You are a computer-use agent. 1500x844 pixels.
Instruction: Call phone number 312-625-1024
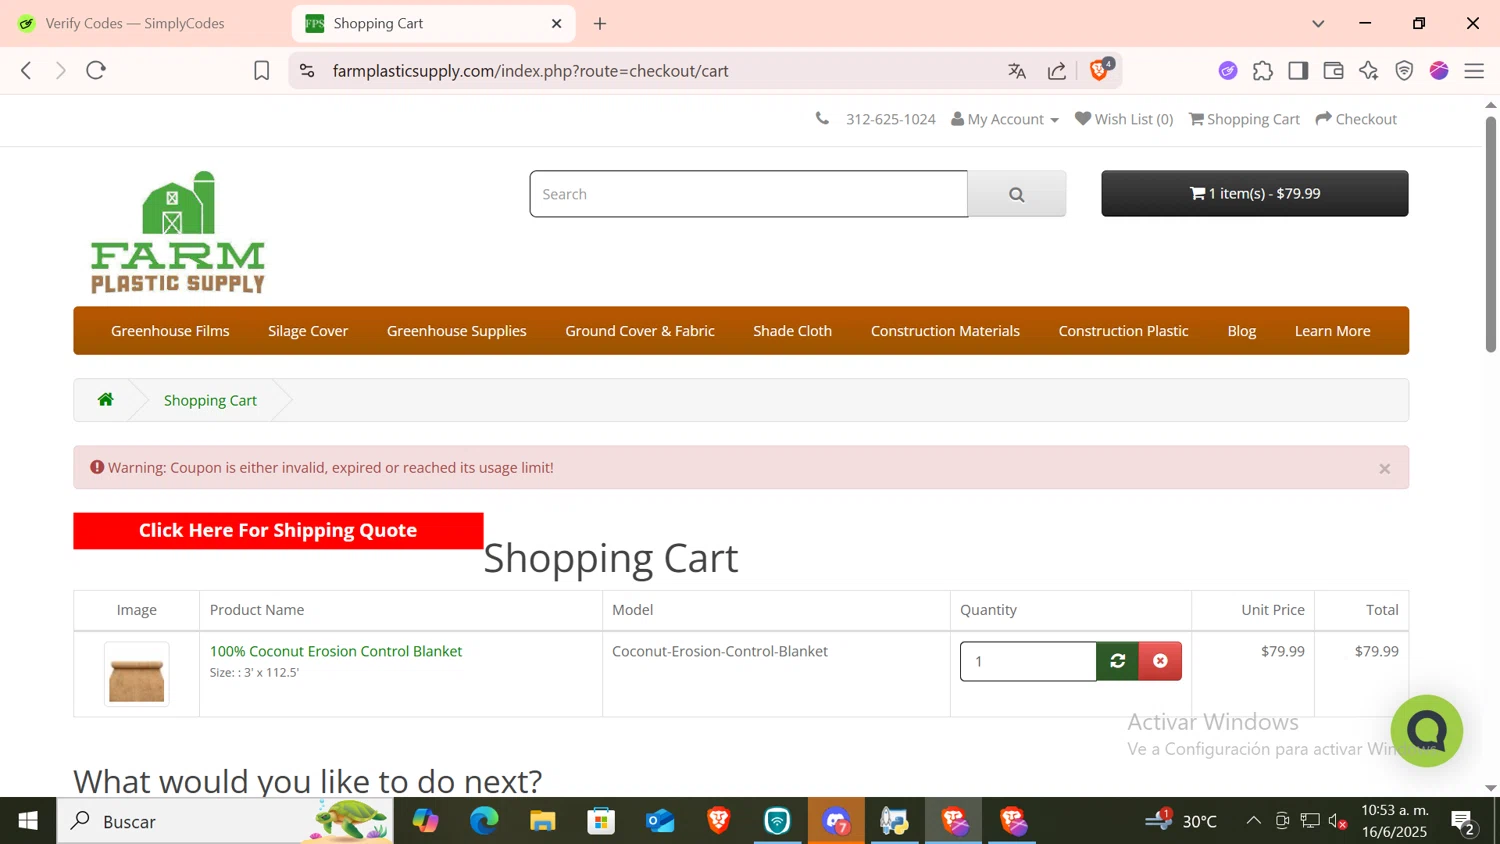click(890, 119)
